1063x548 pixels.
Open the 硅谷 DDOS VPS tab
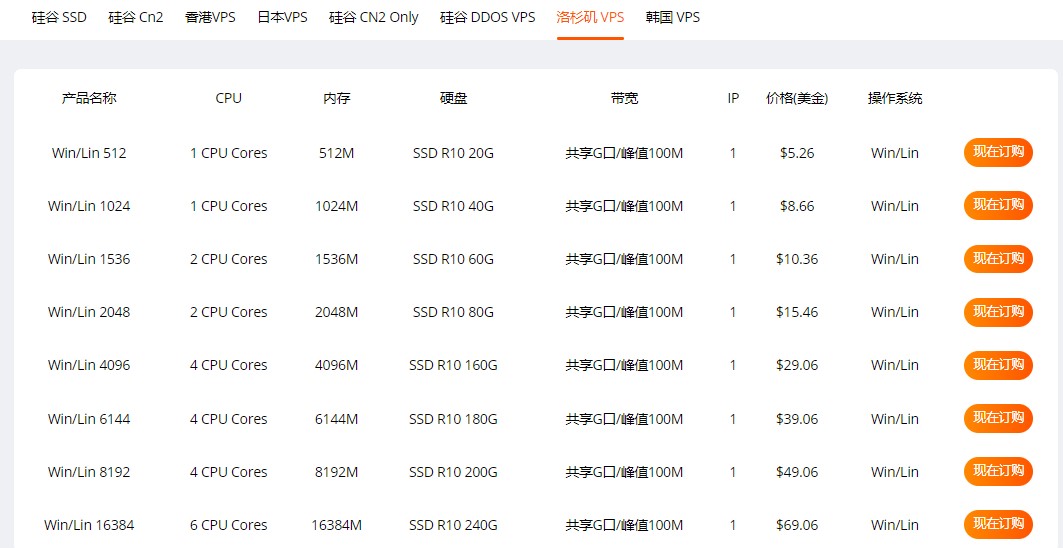coord(487,18)
